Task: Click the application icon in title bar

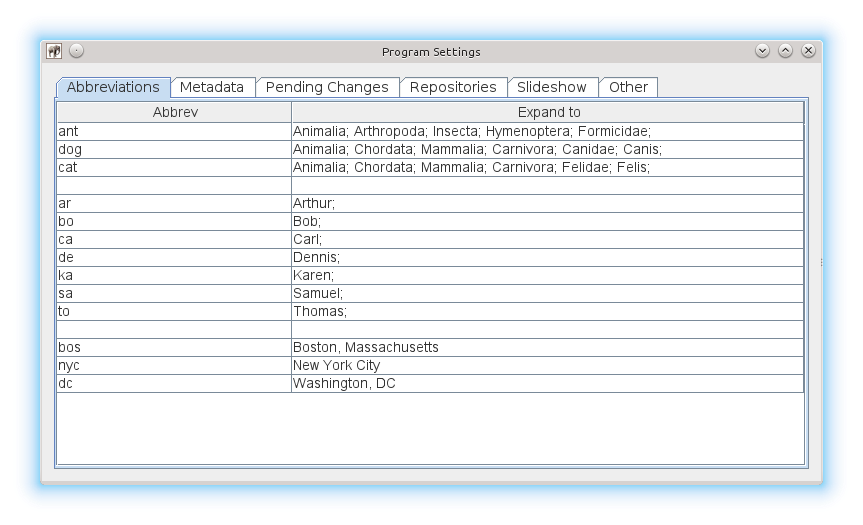Action: click(x=55, y=51)
